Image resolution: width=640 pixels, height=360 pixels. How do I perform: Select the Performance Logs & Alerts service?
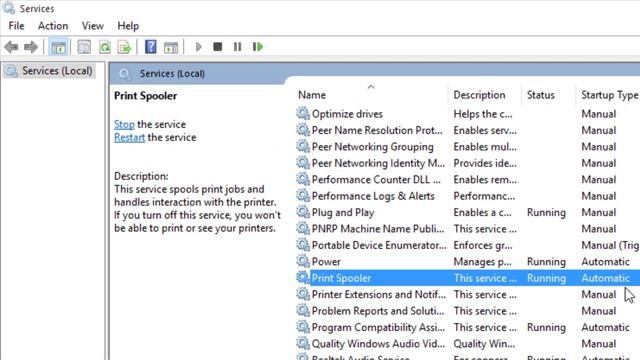coord(373,196)
